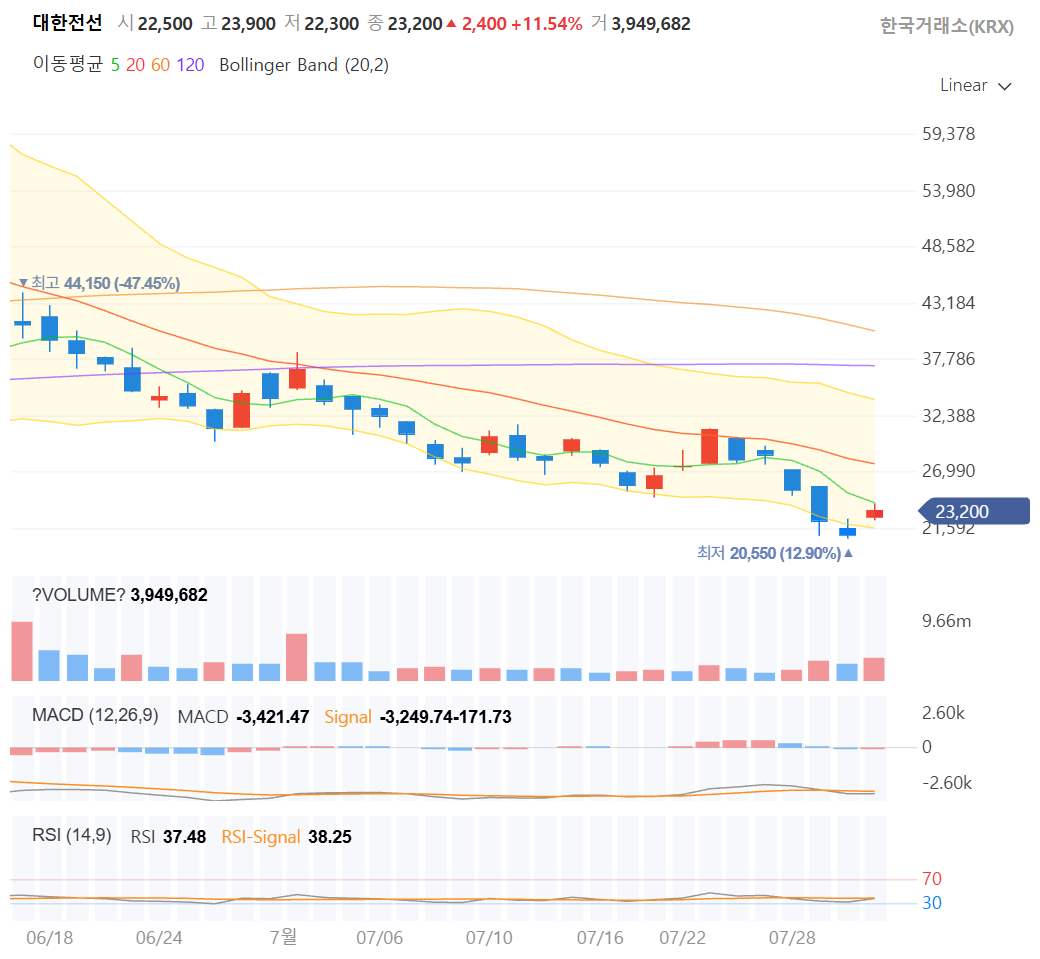The height and width of the screenshot is (959, 1040).
Task: Select the 60-day moving average label
Action: point(161,65)
